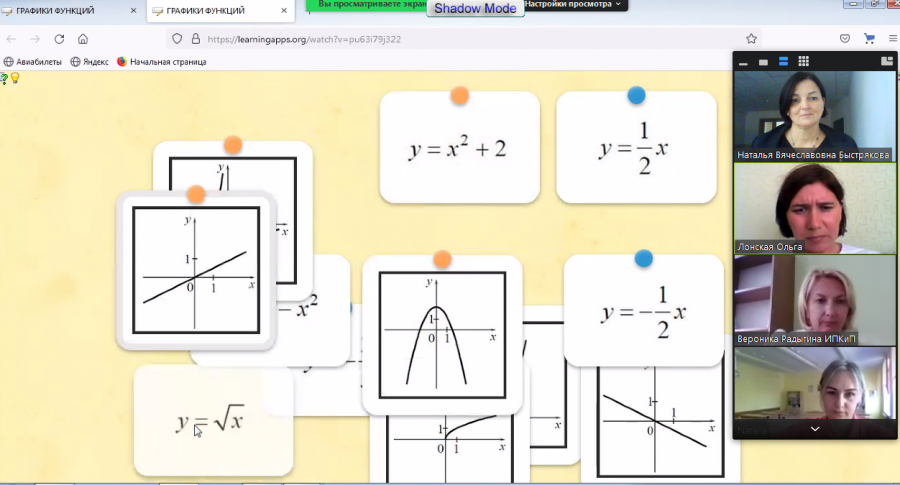This screenshot has width=900, height=485.
Task: Click the shopping cart toolbar icon
Action: tap(869, 38)
